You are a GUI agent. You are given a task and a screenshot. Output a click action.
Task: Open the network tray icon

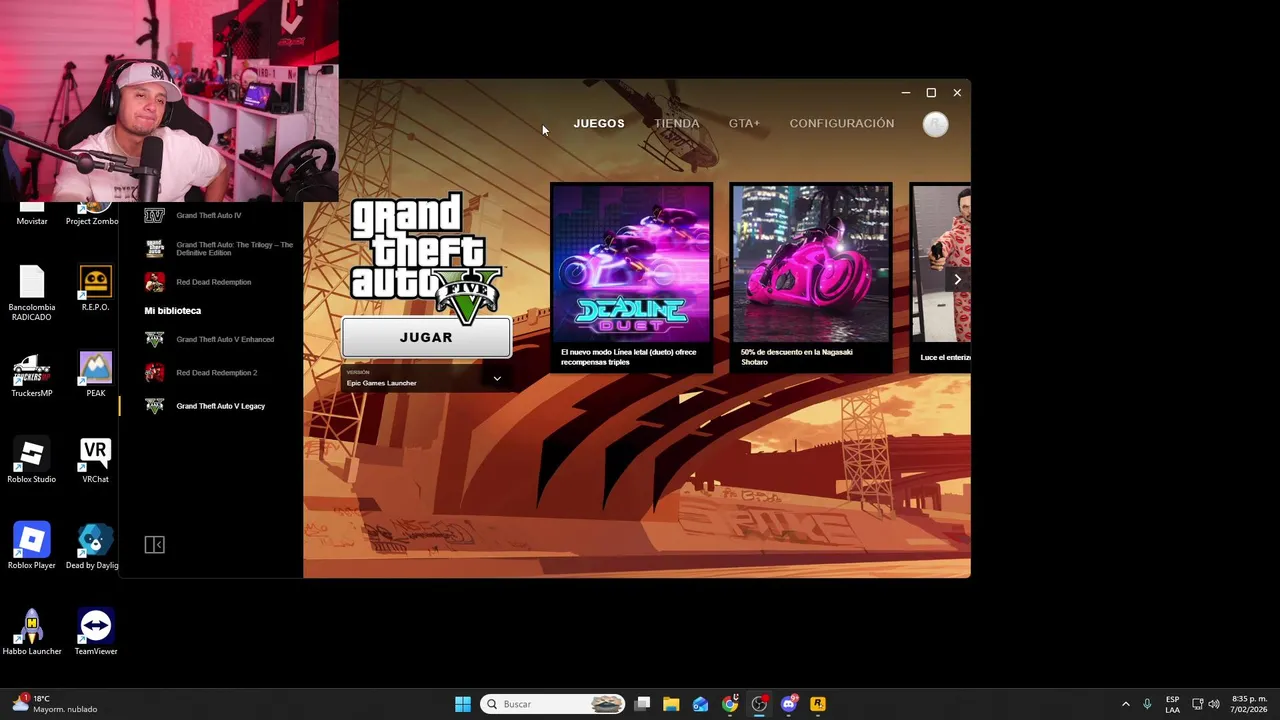[x=1198, y=704]
